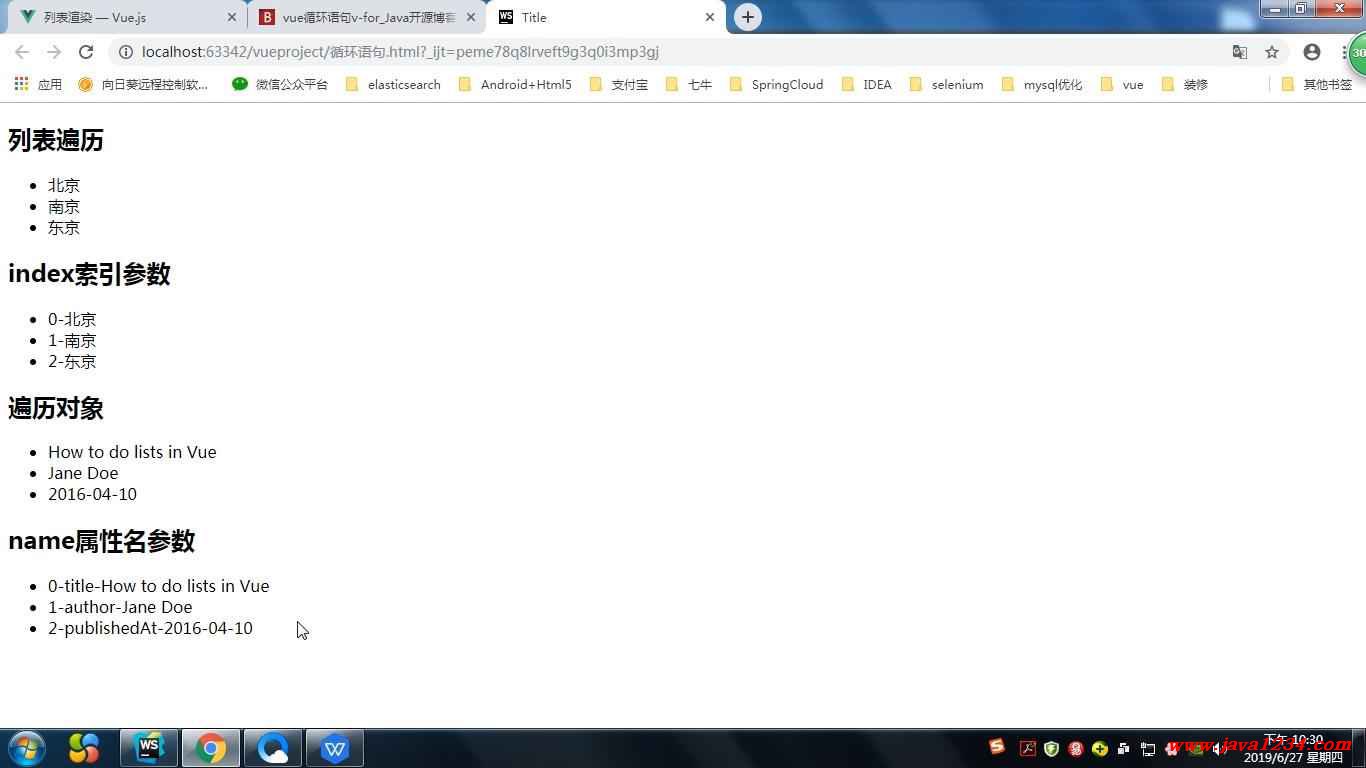Click the list item 东京
Screen dimensions: 1366x768
[64, 227]
